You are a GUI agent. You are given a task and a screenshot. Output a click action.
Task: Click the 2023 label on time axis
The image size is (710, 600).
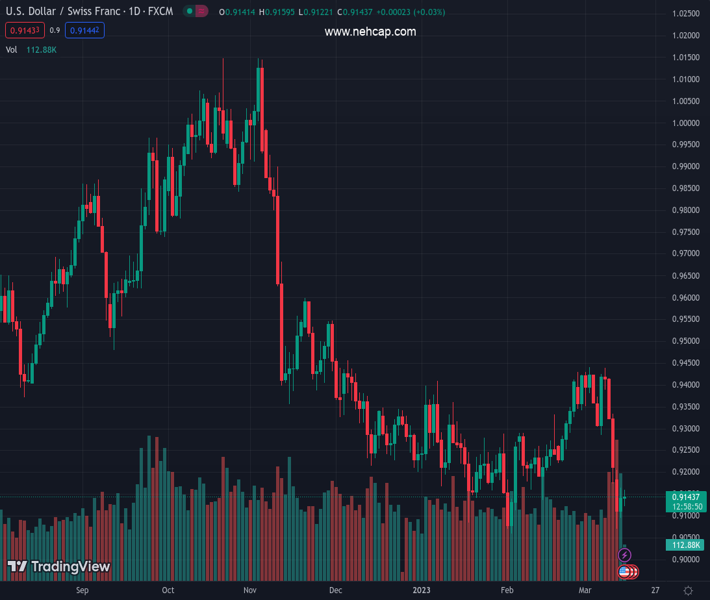click(x=419, y=591)
